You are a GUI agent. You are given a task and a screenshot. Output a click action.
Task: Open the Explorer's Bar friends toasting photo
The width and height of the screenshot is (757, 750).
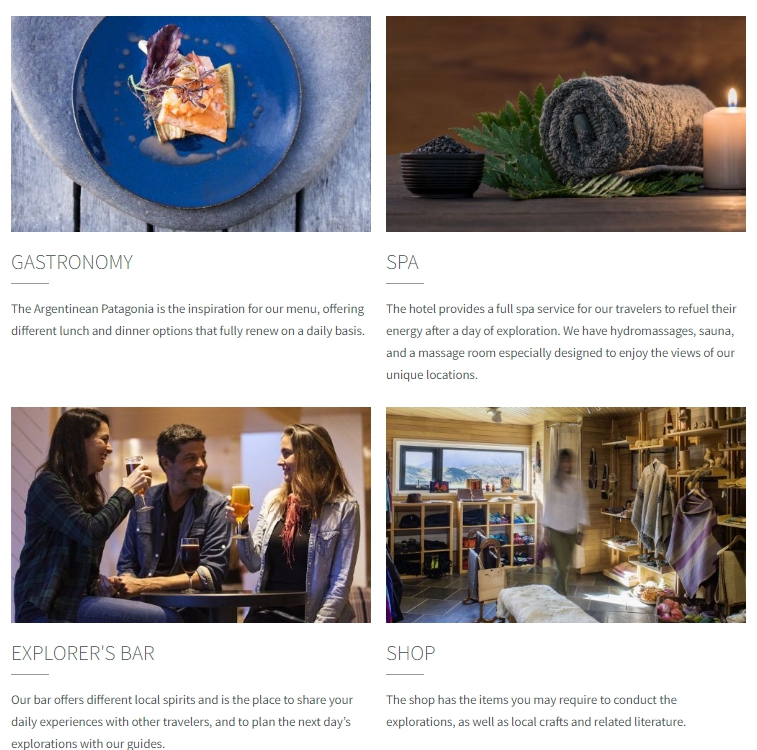pyautogui.click(x=191, y=515)
